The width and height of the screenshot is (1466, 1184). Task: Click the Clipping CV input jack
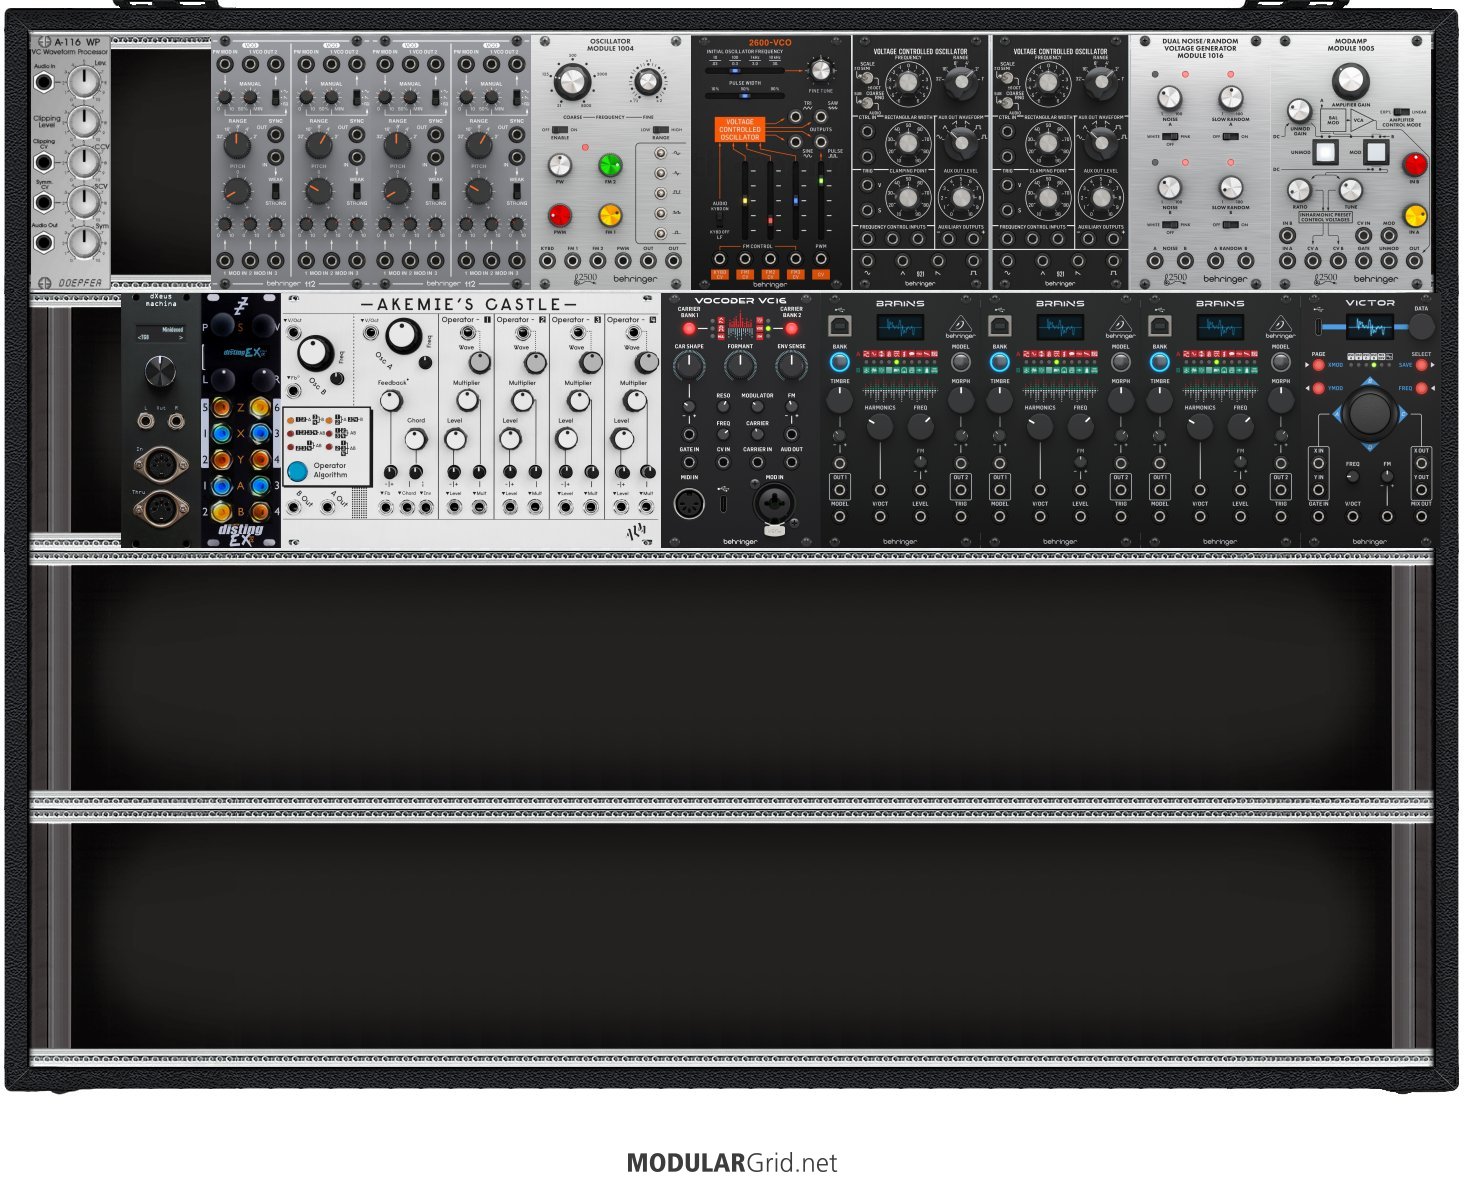click(44, 160)
